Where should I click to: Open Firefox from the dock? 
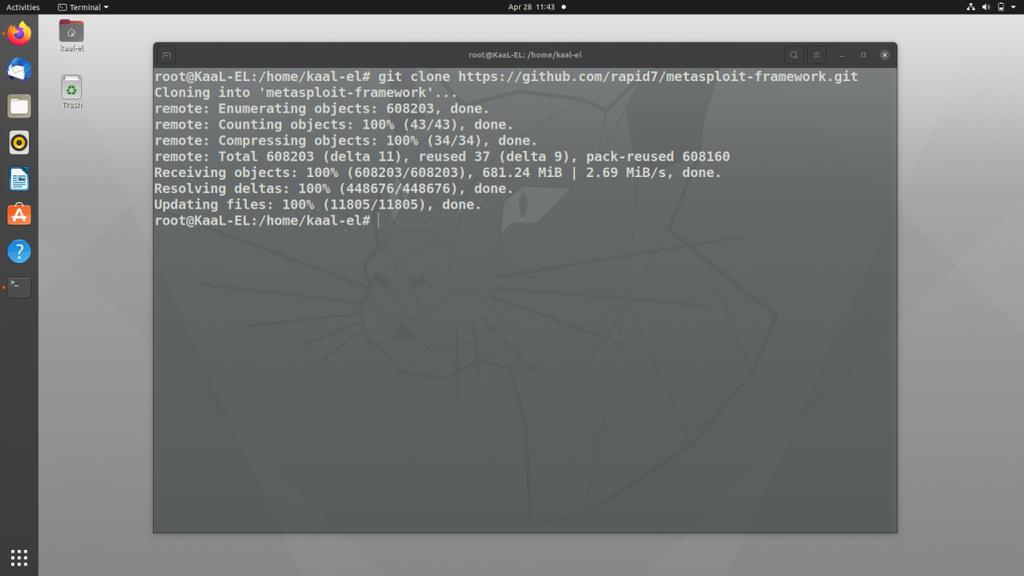(19, 33)
